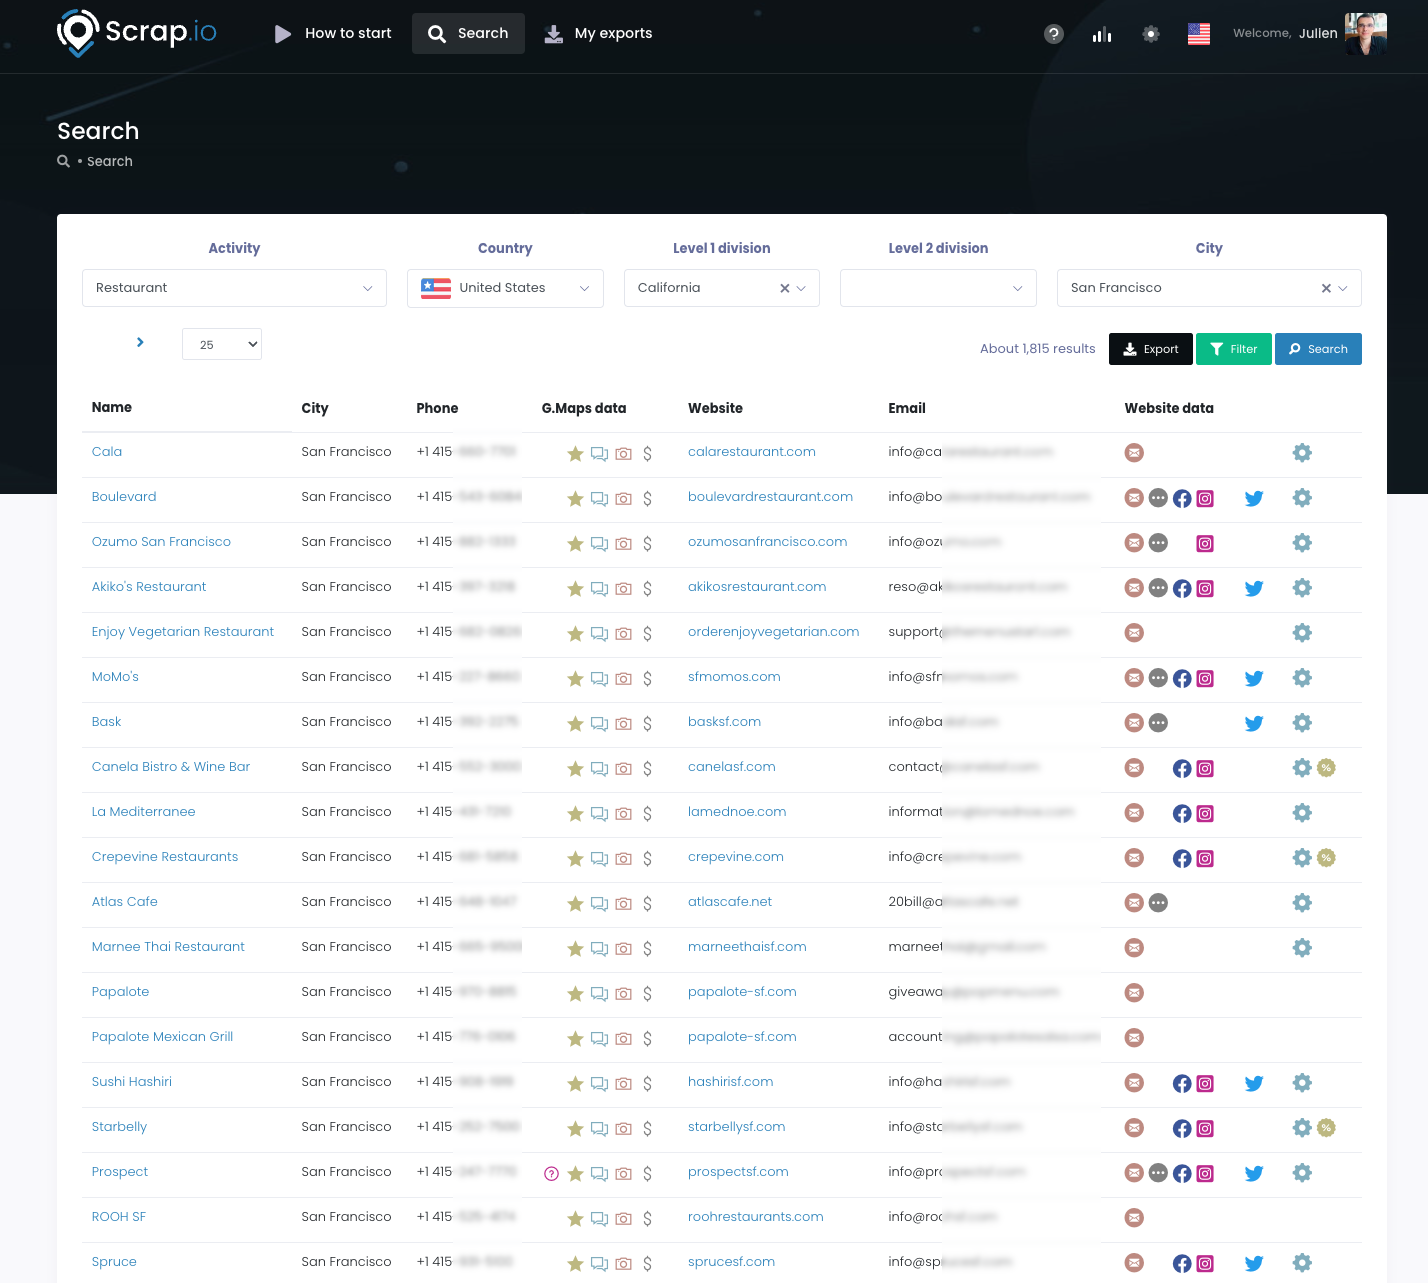
Task: Open the How to start menu item
Action: (333, 34)
